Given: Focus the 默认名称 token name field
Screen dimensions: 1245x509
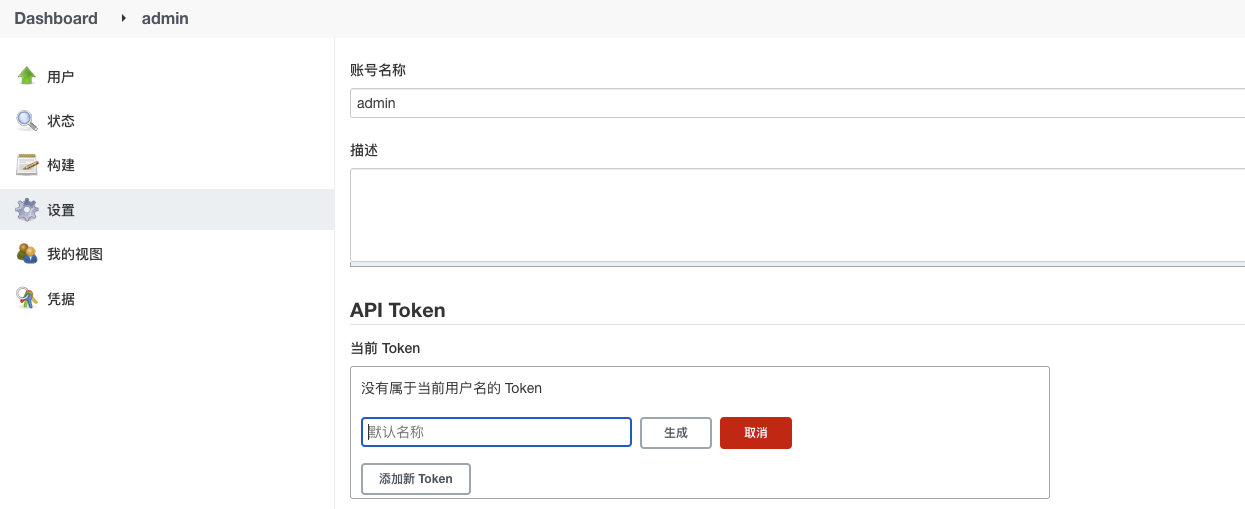Looking at the screenshot, I should point(496,432).
